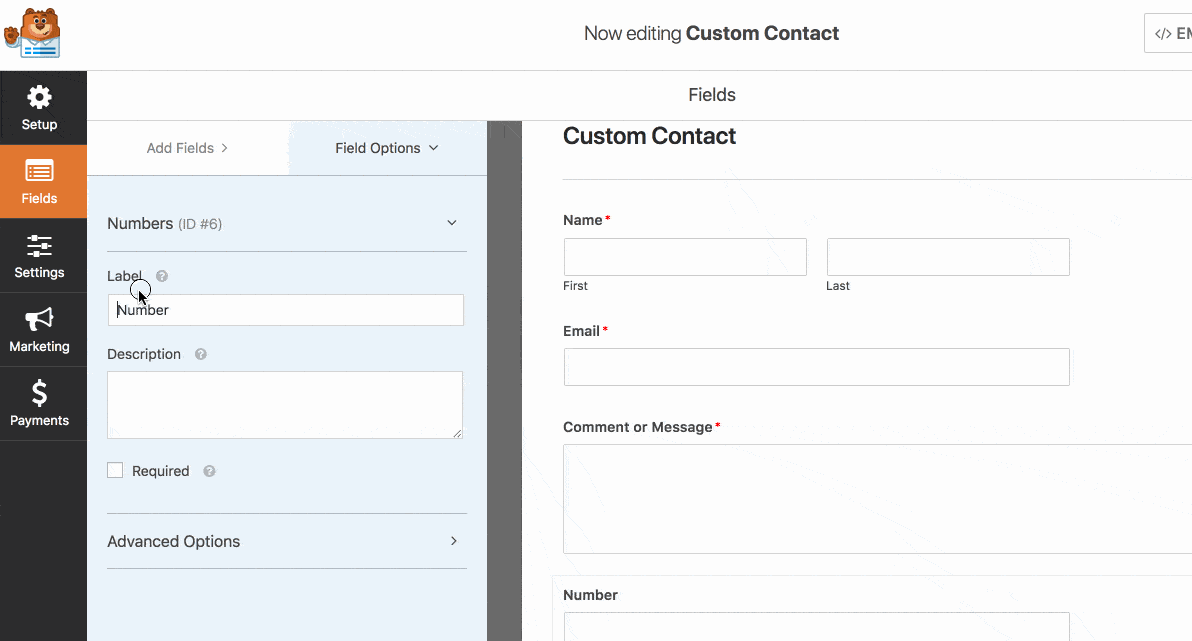This screenshot has width=1192, height=641.
Task: Open the Setup gear icon
Action: coord(39,97)
